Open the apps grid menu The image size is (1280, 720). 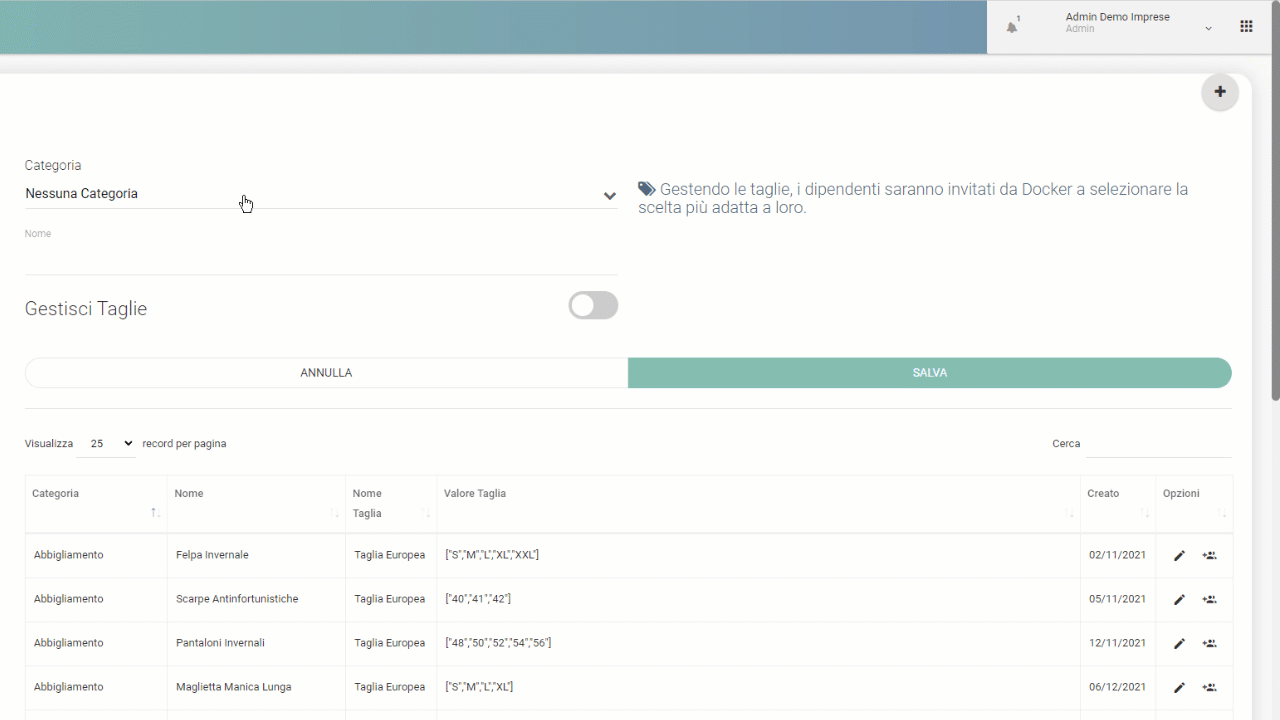[1246, 27]
